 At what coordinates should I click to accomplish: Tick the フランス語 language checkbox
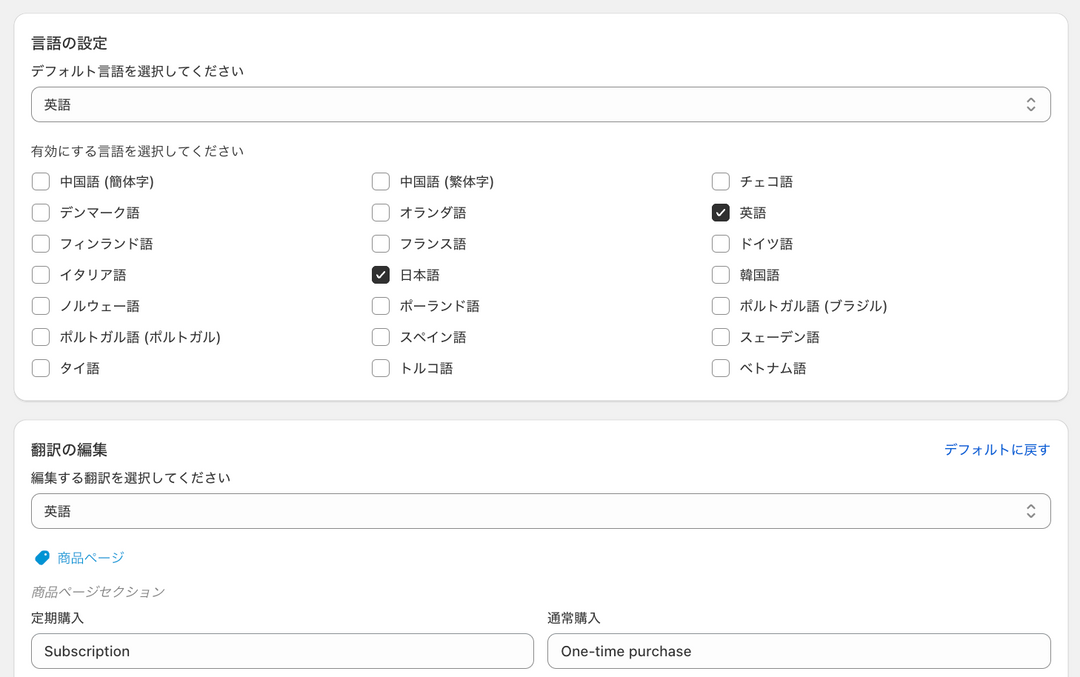point(381,244)
